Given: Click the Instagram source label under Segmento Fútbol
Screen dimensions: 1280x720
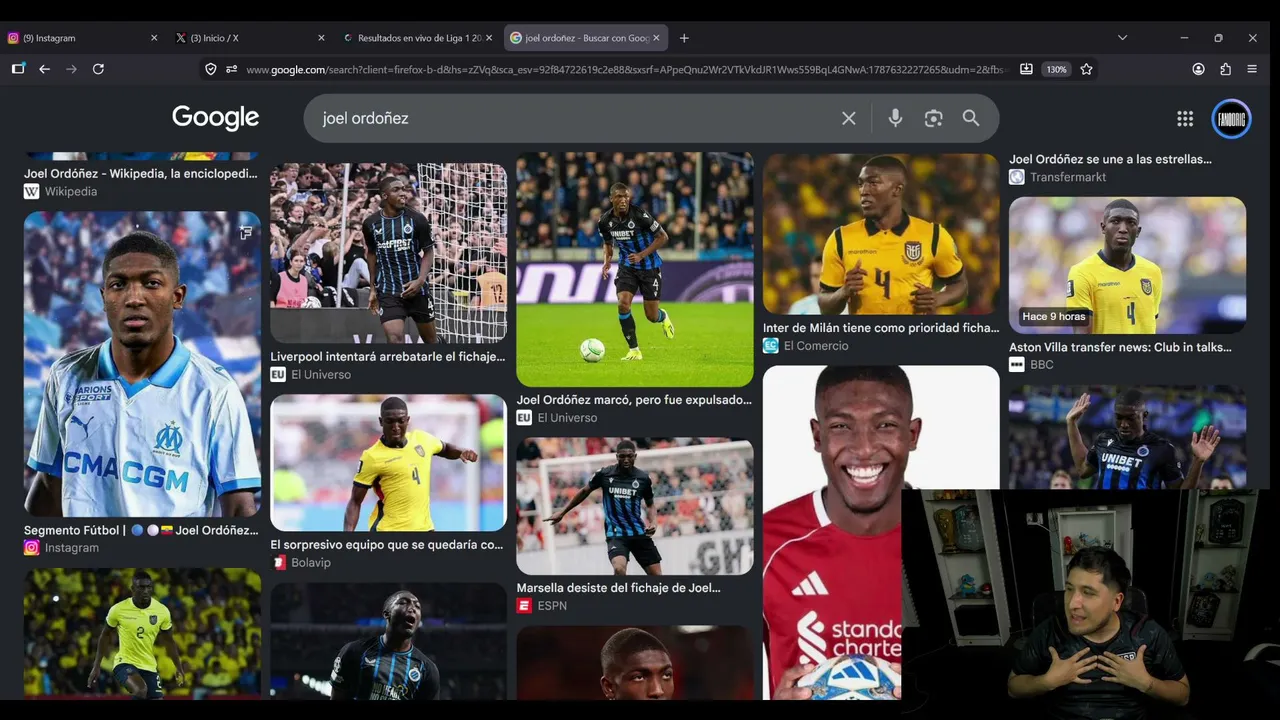Looking at the screenshot, I should [62, 548].
